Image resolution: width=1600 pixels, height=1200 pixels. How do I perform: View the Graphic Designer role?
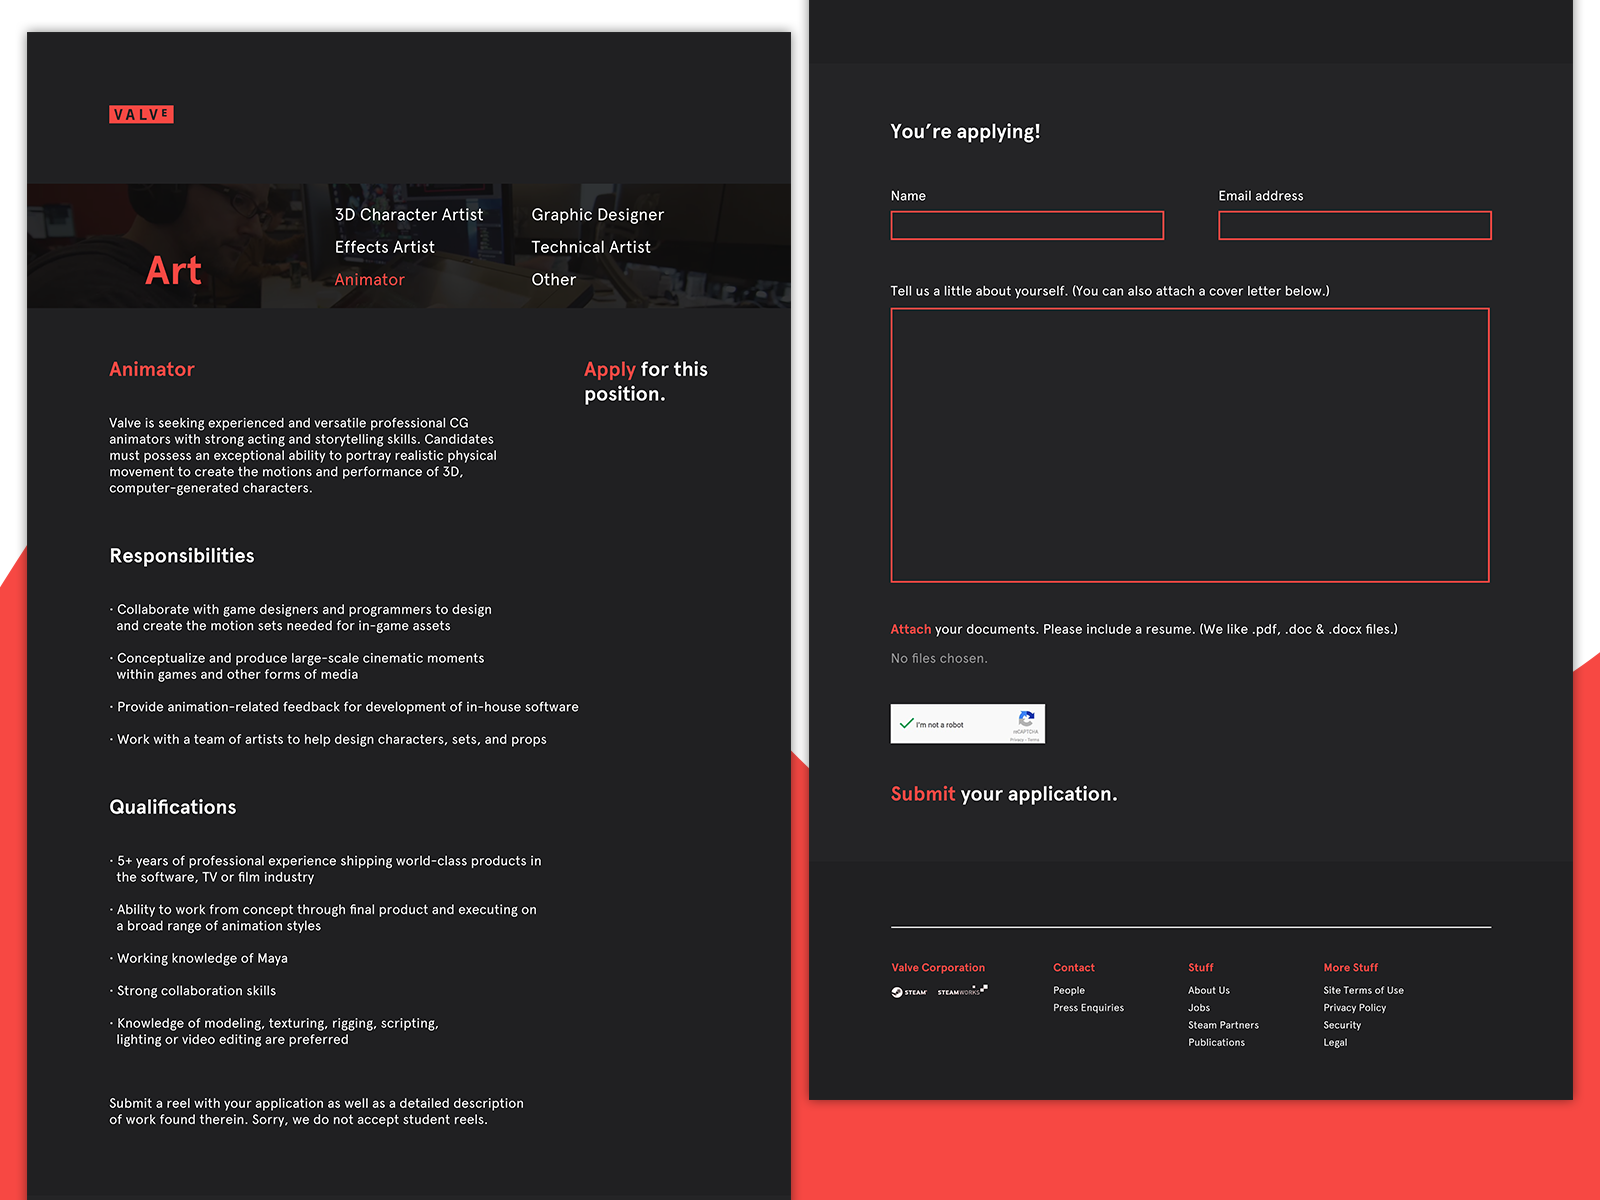coord(597,214)
